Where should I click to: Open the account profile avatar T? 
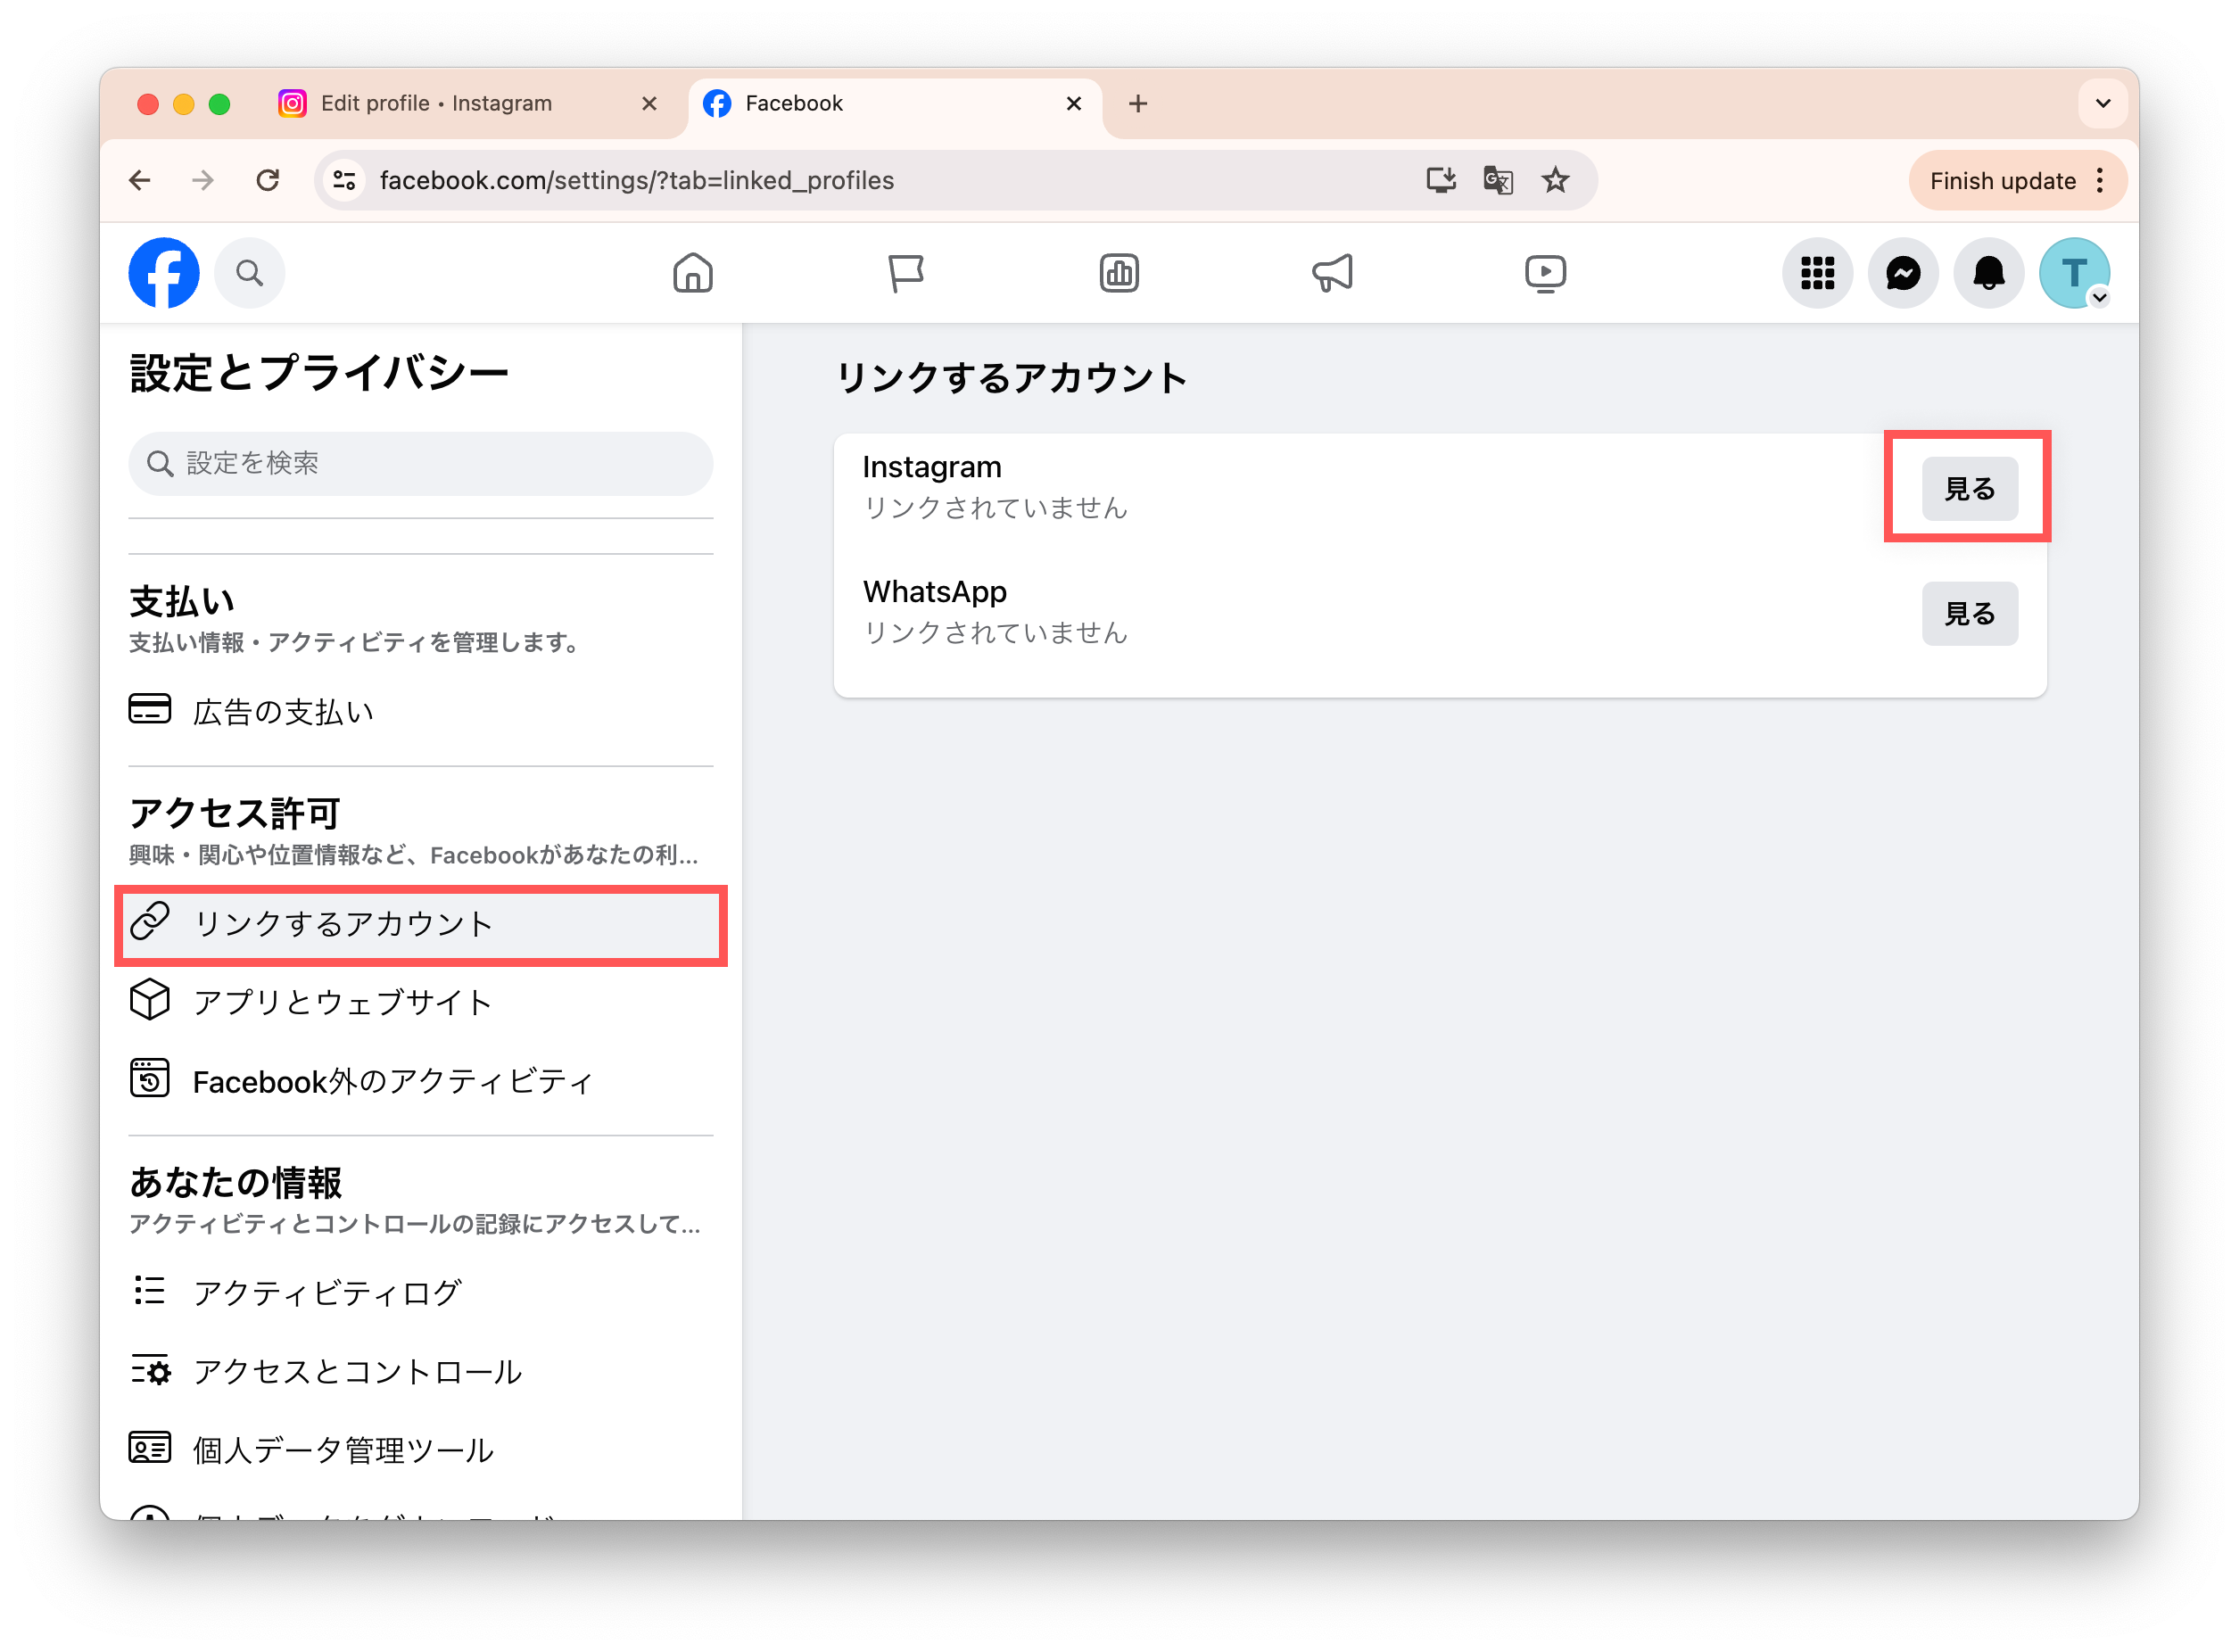pyautogui.click(x=2074, y=272)
